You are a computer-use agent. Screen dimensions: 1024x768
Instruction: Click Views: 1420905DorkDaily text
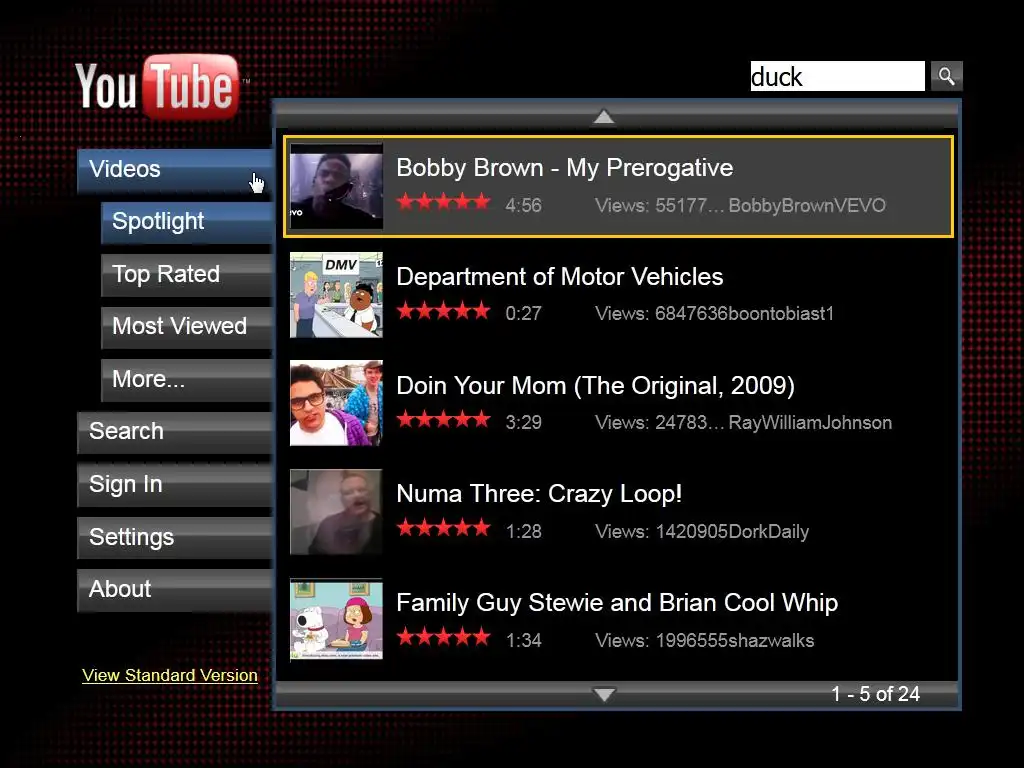pyautogui.click(x=702, y=532)
